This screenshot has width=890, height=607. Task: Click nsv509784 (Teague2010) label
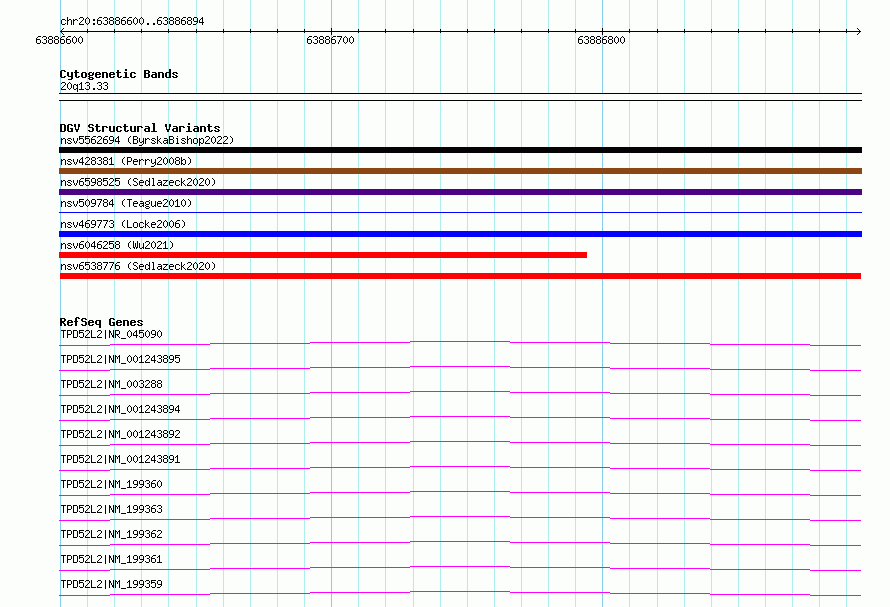[126, 203]
